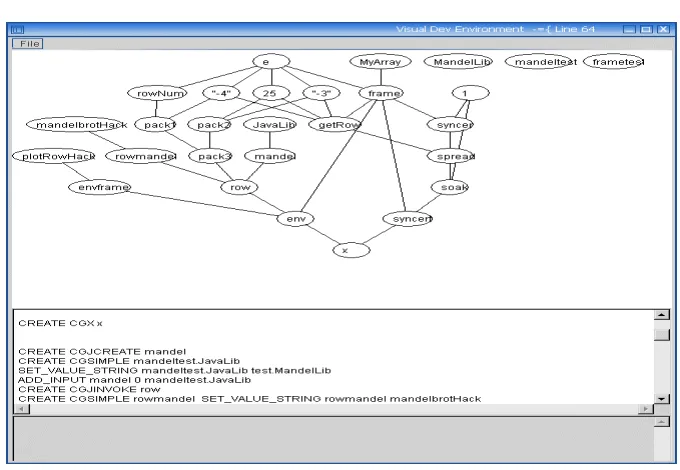The height and width of the screenshot is (470, 680).
Task: Select the getRow node
Action: pyautogui.click(x=335, y=124)
